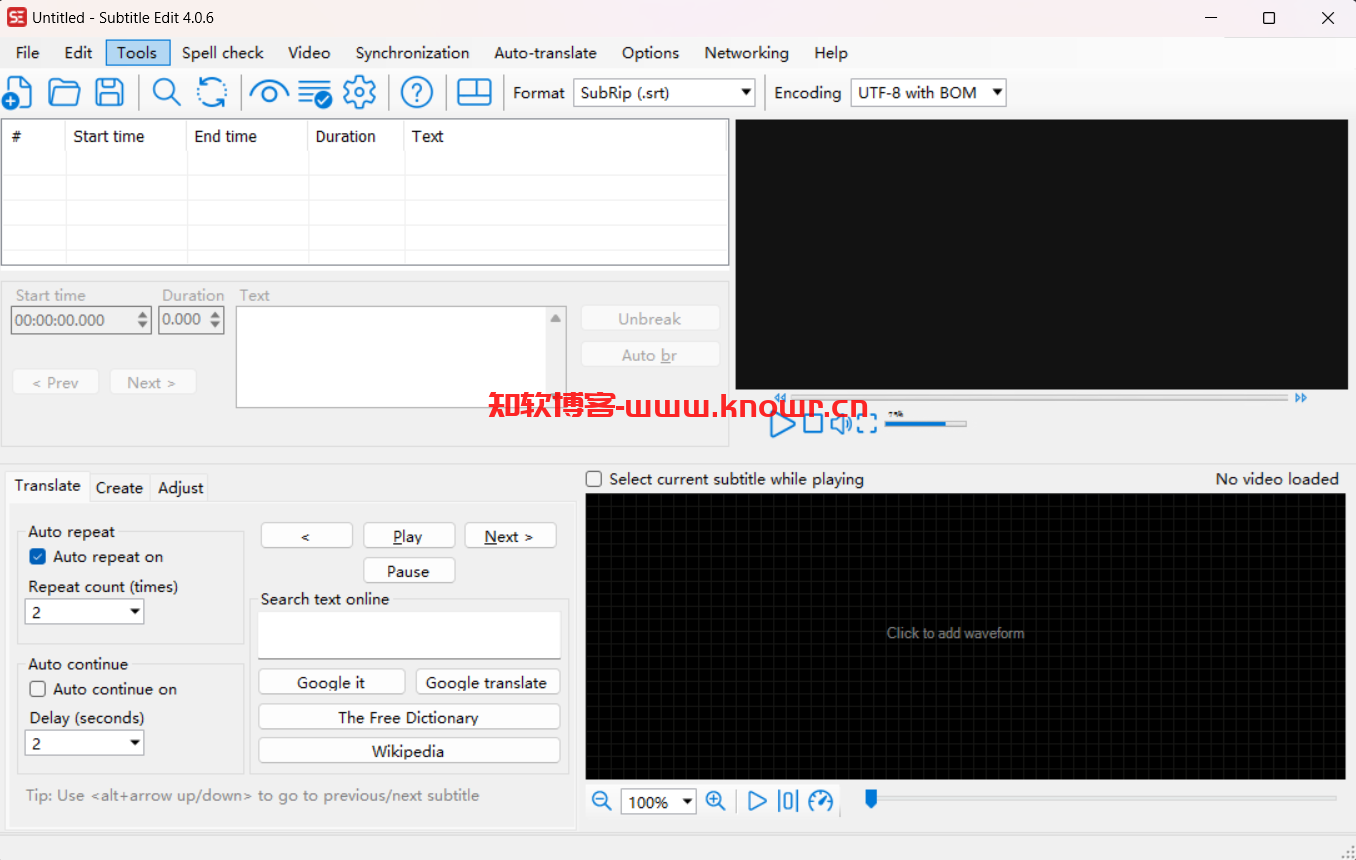Click the Text column header
Image resolution: width=1356 pixels, height=860 pixels.
tap(565, 137)
